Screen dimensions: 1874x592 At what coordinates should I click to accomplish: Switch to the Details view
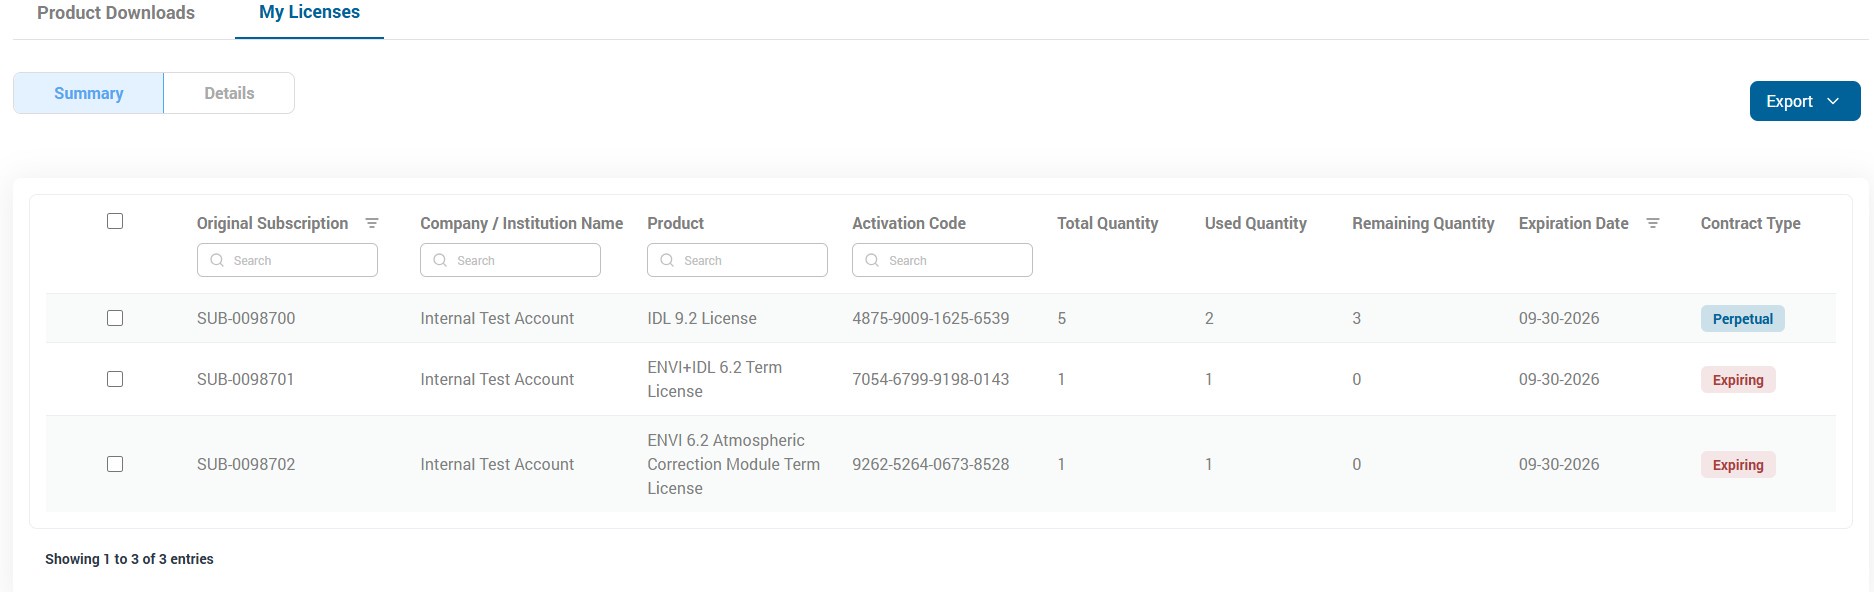(x=229, y=93)
